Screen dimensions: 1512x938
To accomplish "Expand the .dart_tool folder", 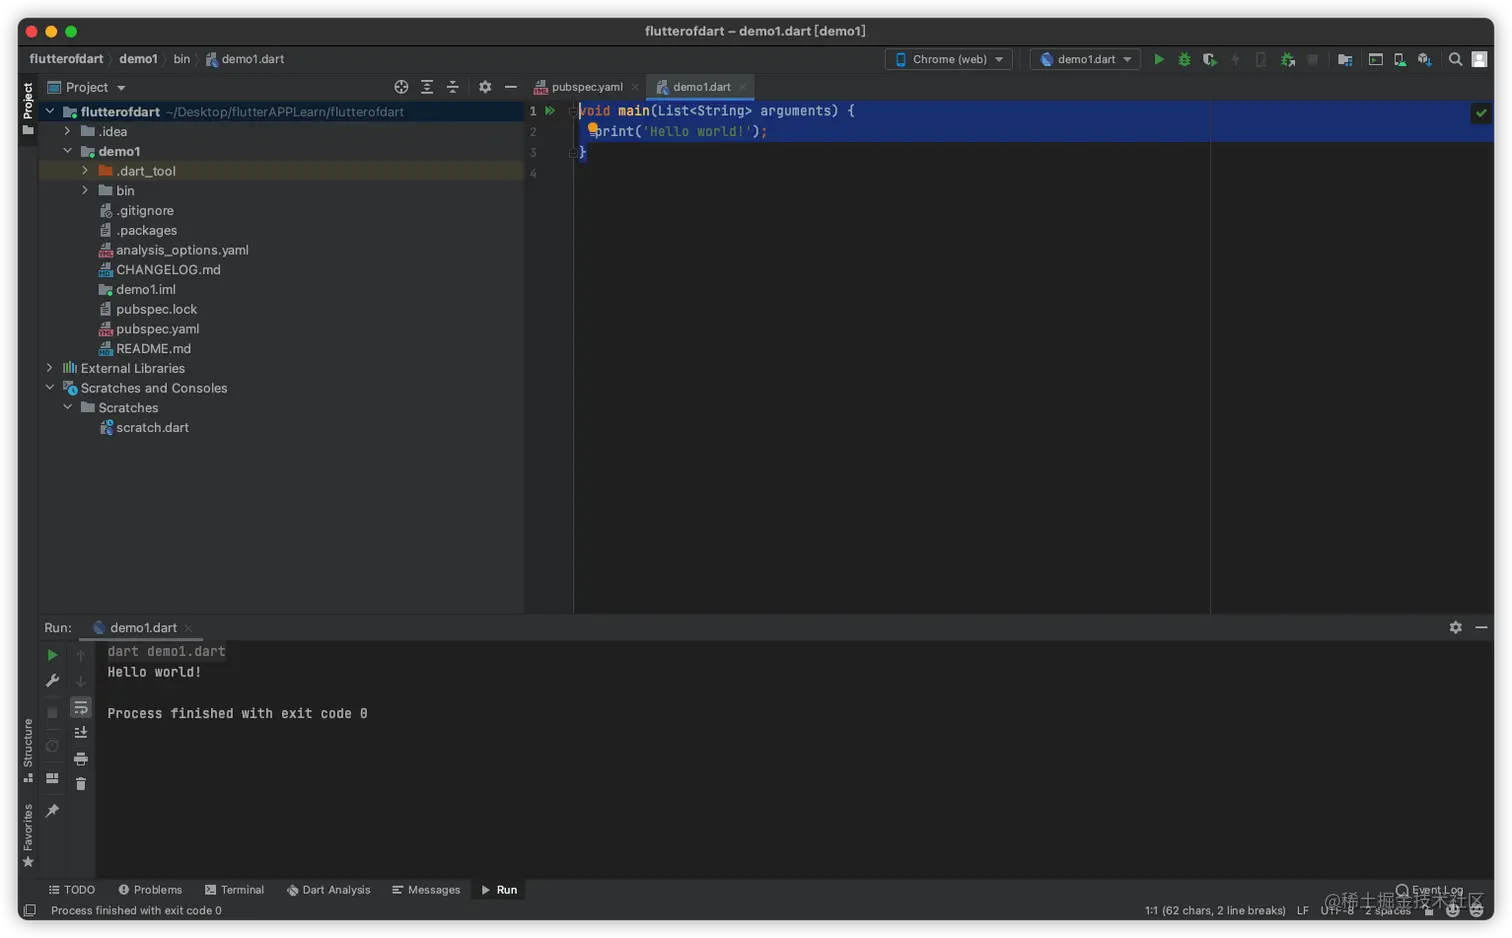I will point(85,171).
